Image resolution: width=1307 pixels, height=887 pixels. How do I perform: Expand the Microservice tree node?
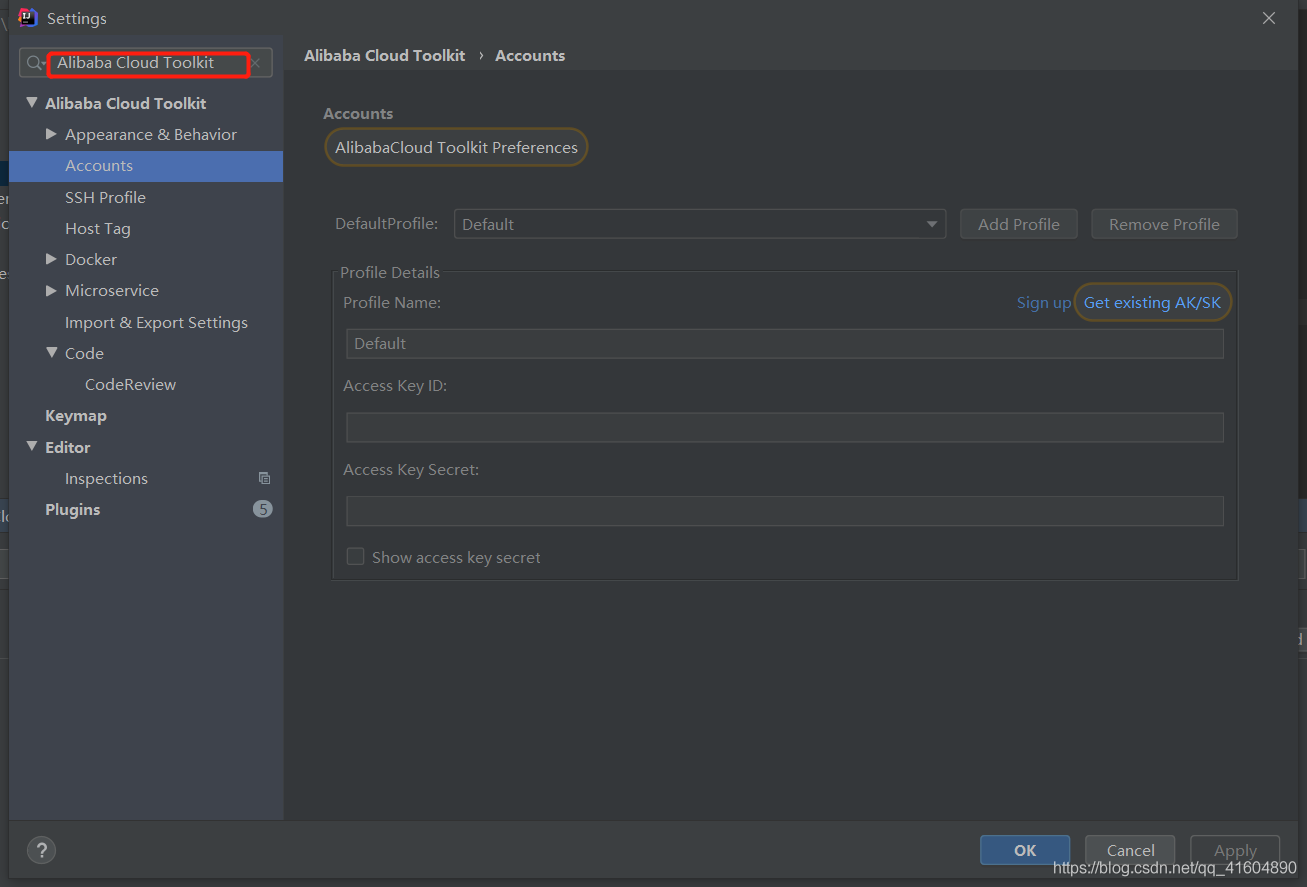point(52,290)
